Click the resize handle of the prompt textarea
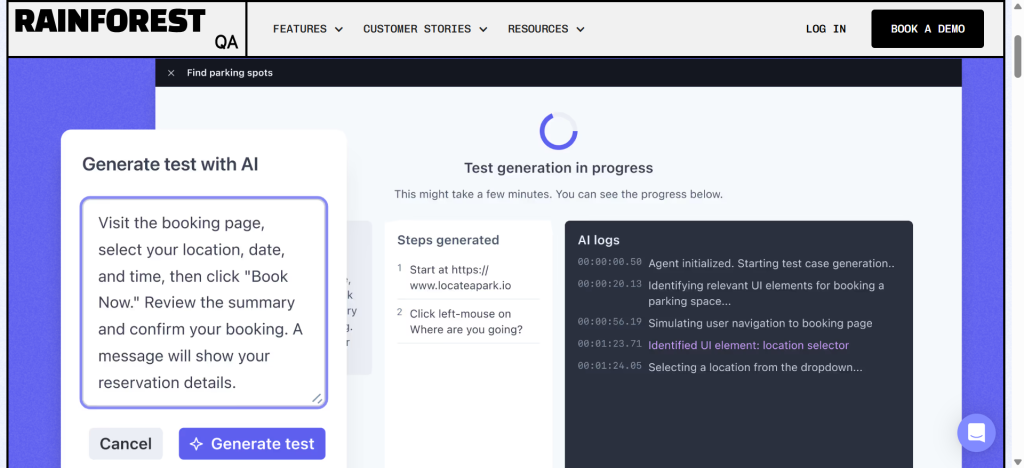Screen dimensions: 1024x468 (x=317, y=398)
